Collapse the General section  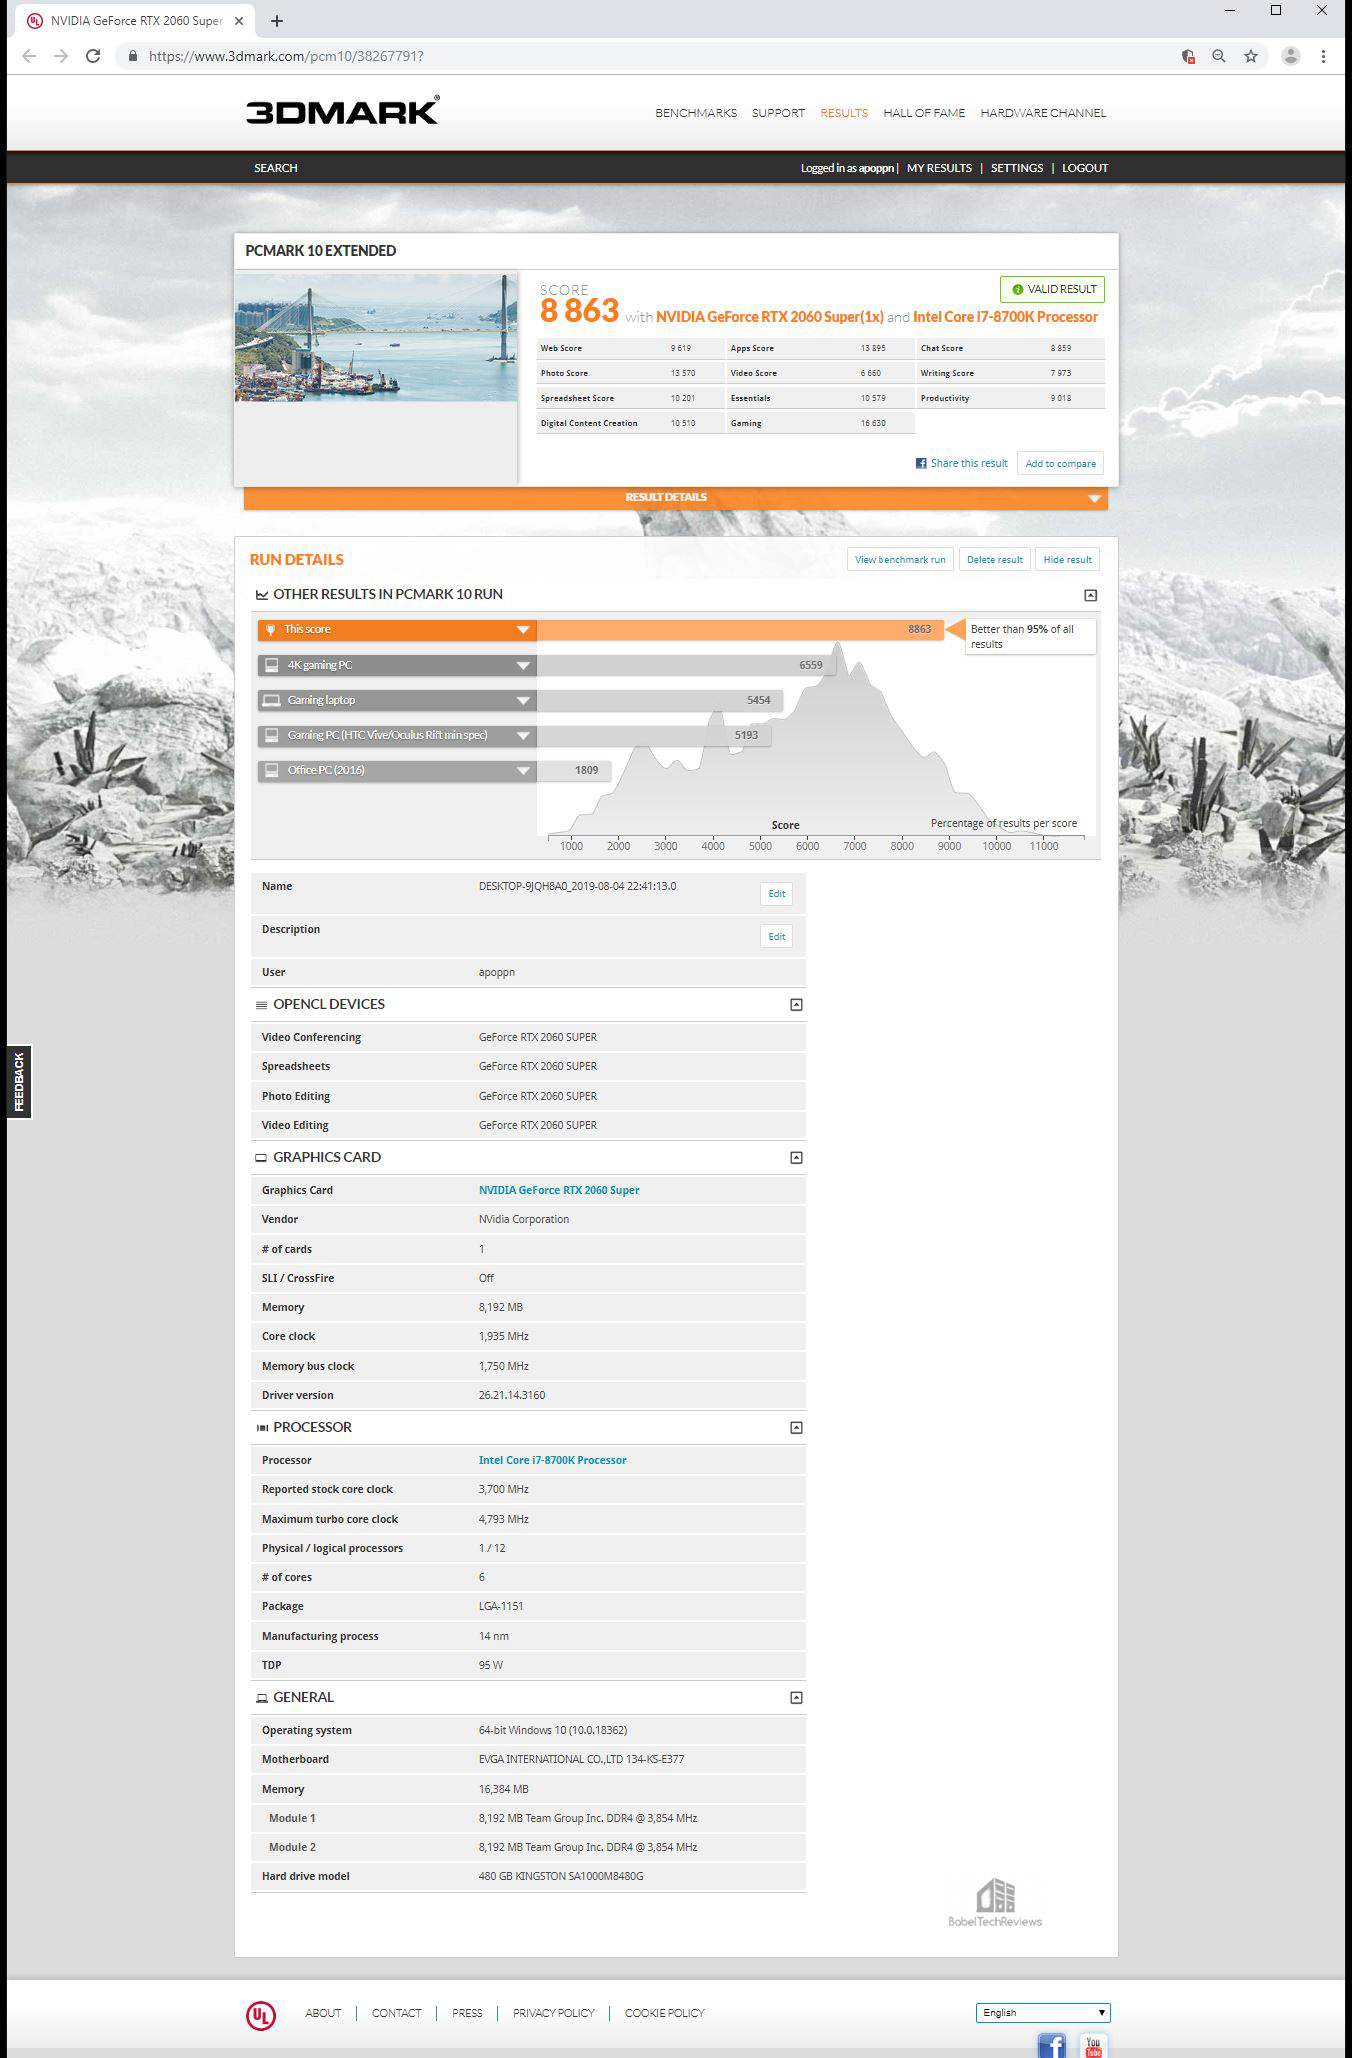click(797, 1697)
